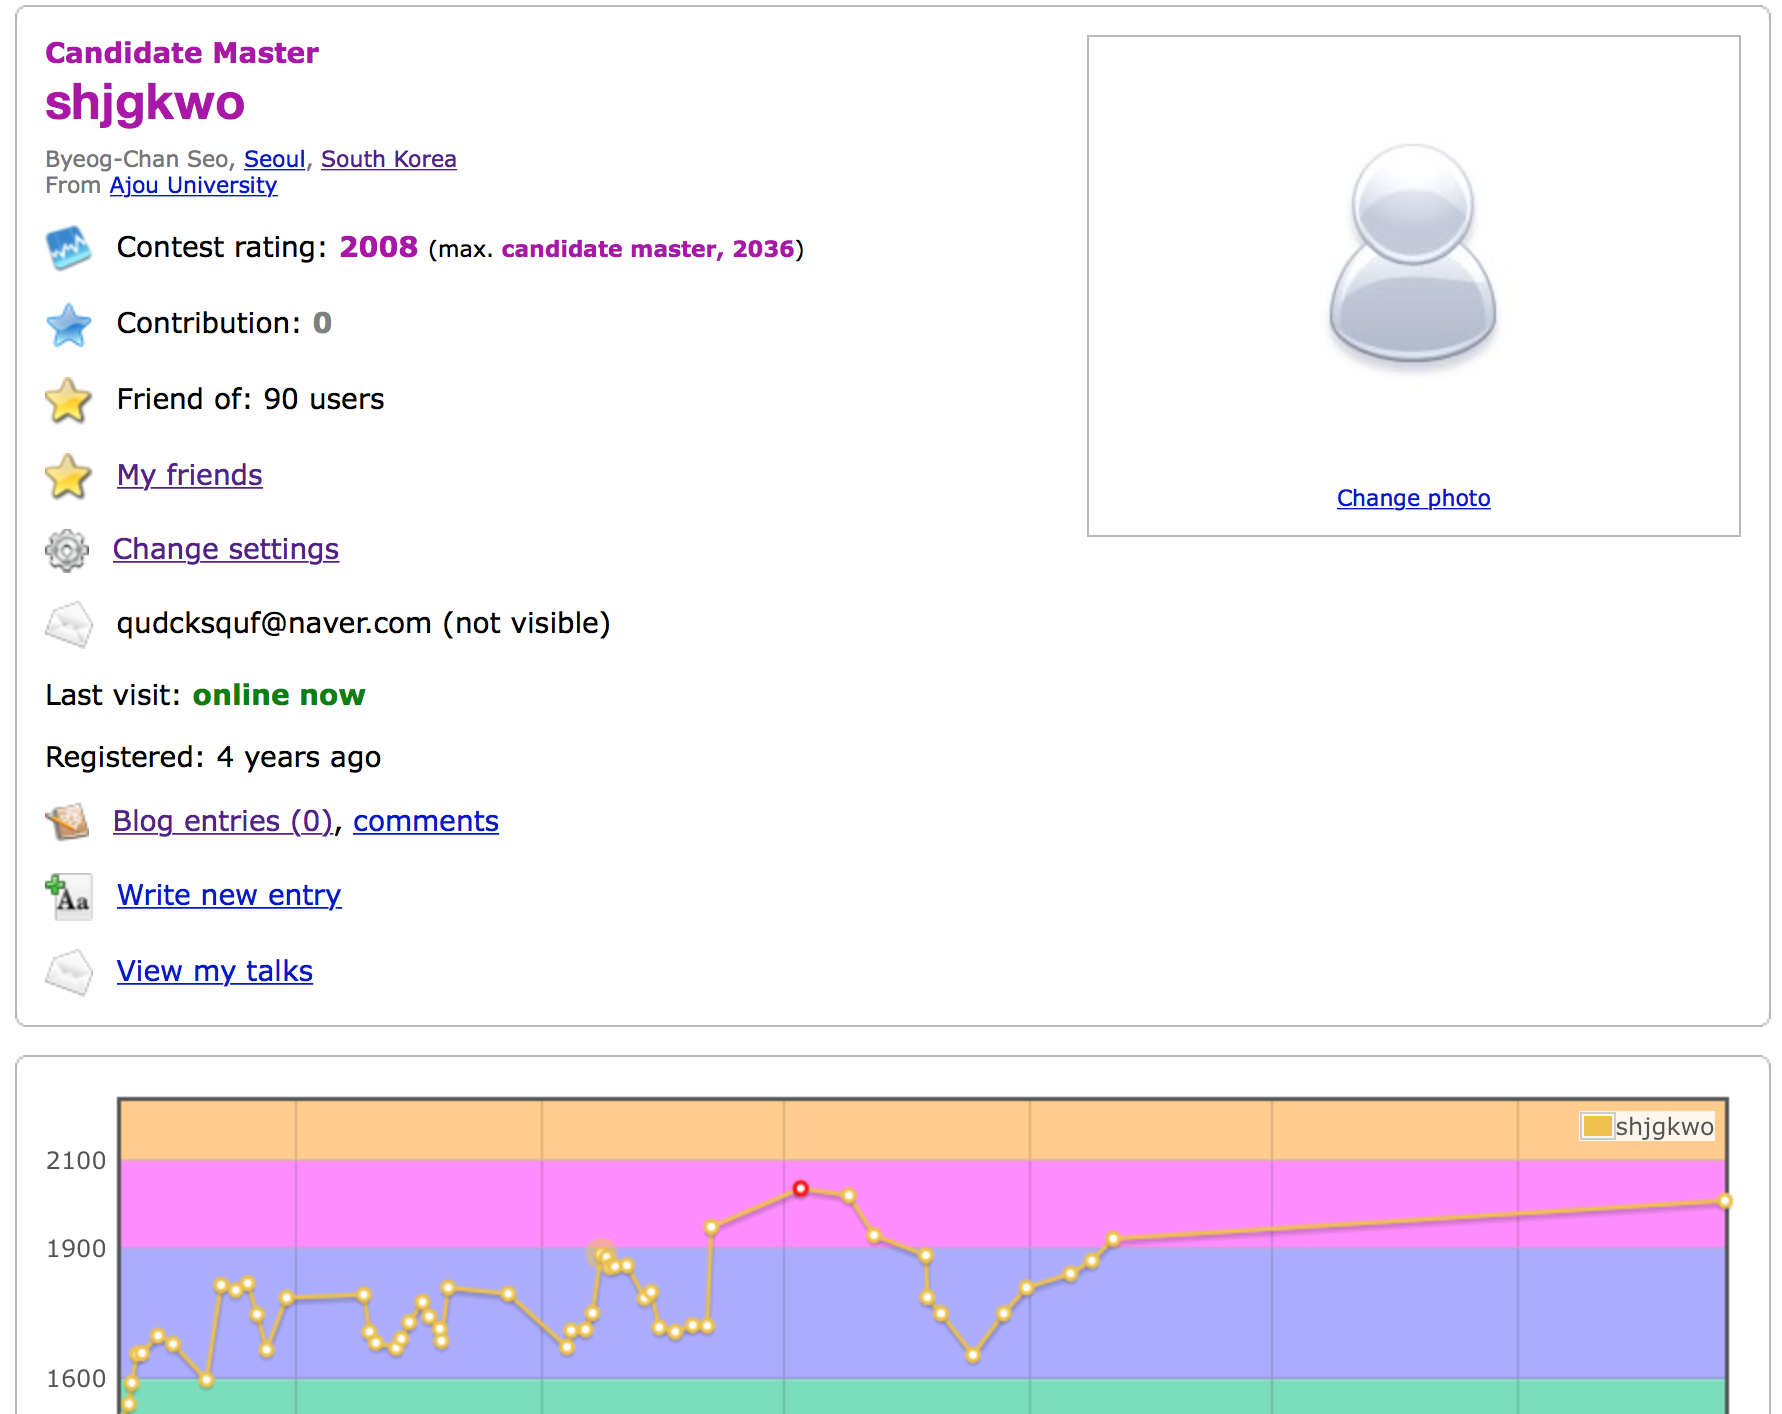Open the View my talks link
The image size is (1782, 1414).
(215, 971)
